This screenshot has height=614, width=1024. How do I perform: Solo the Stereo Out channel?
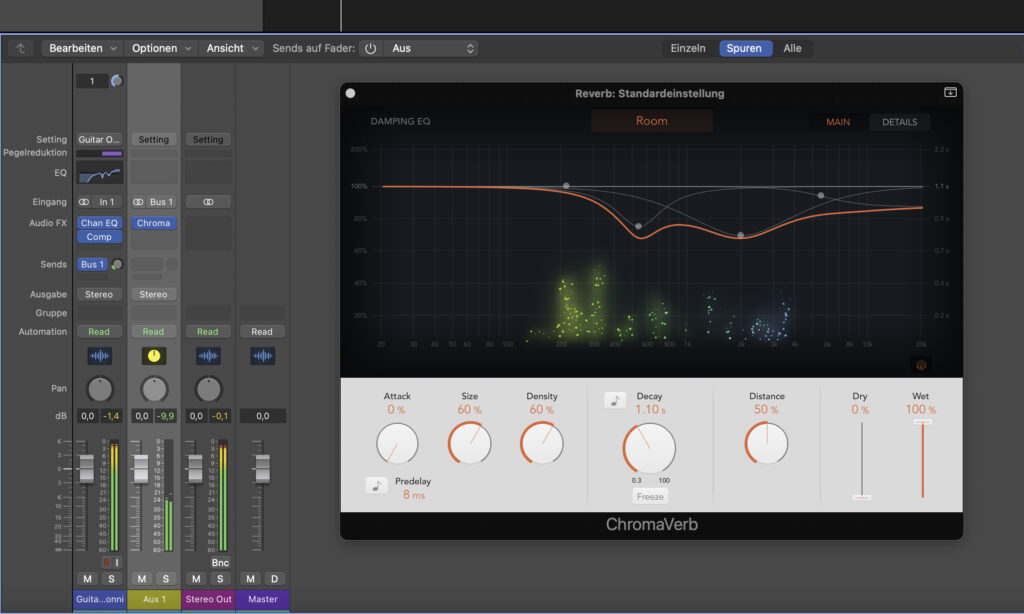tap(219, 579)
